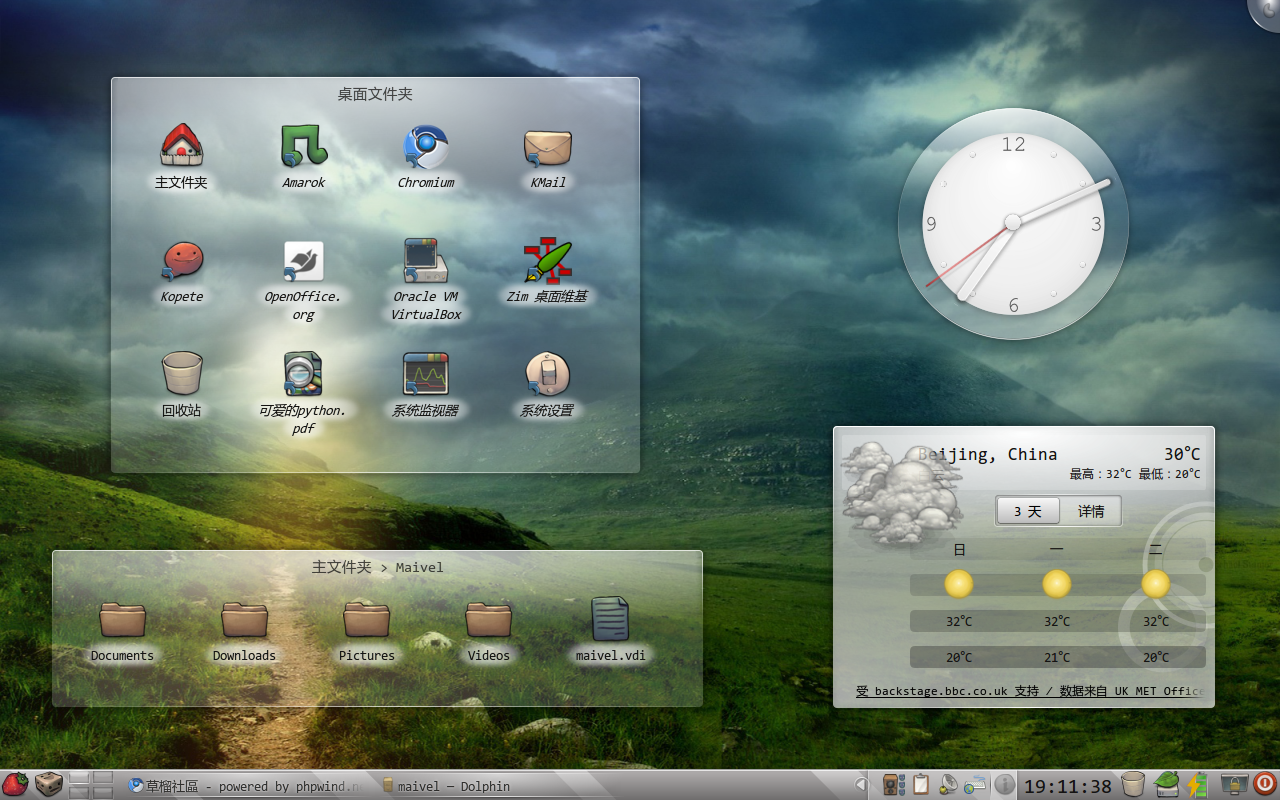The height and width of the screenshot is (800, 1280).
Task: Lock the screen with the padlock icon
Action: pos(1235,785)
